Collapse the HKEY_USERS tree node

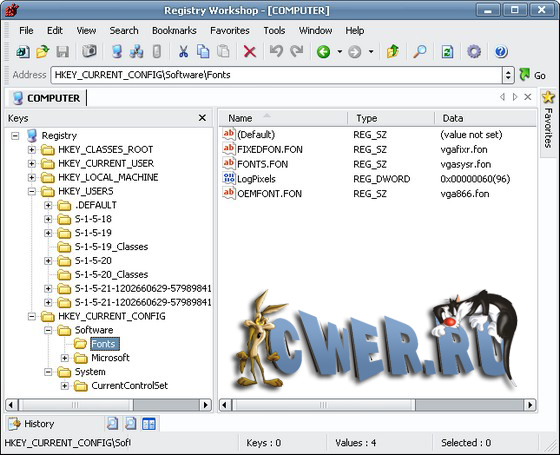[32, 191]
